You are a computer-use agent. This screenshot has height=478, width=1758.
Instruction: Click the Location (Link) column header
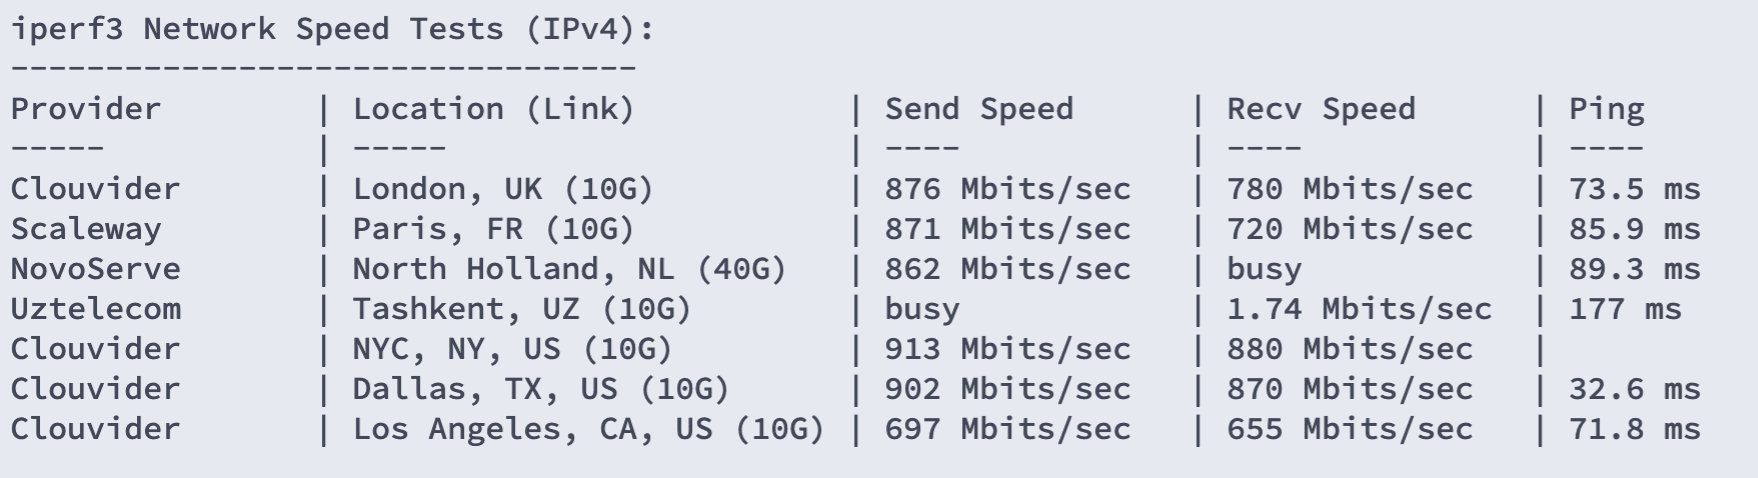[x=494, y=109]
